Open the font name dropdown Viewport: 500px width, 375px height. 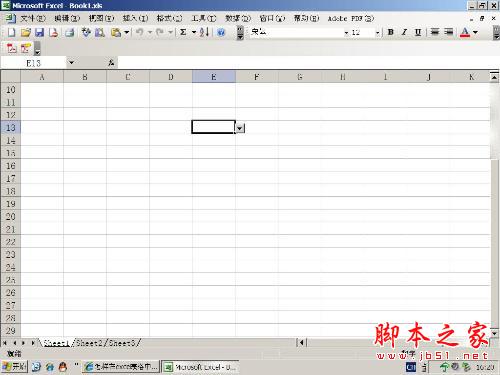tap(346, 33)
